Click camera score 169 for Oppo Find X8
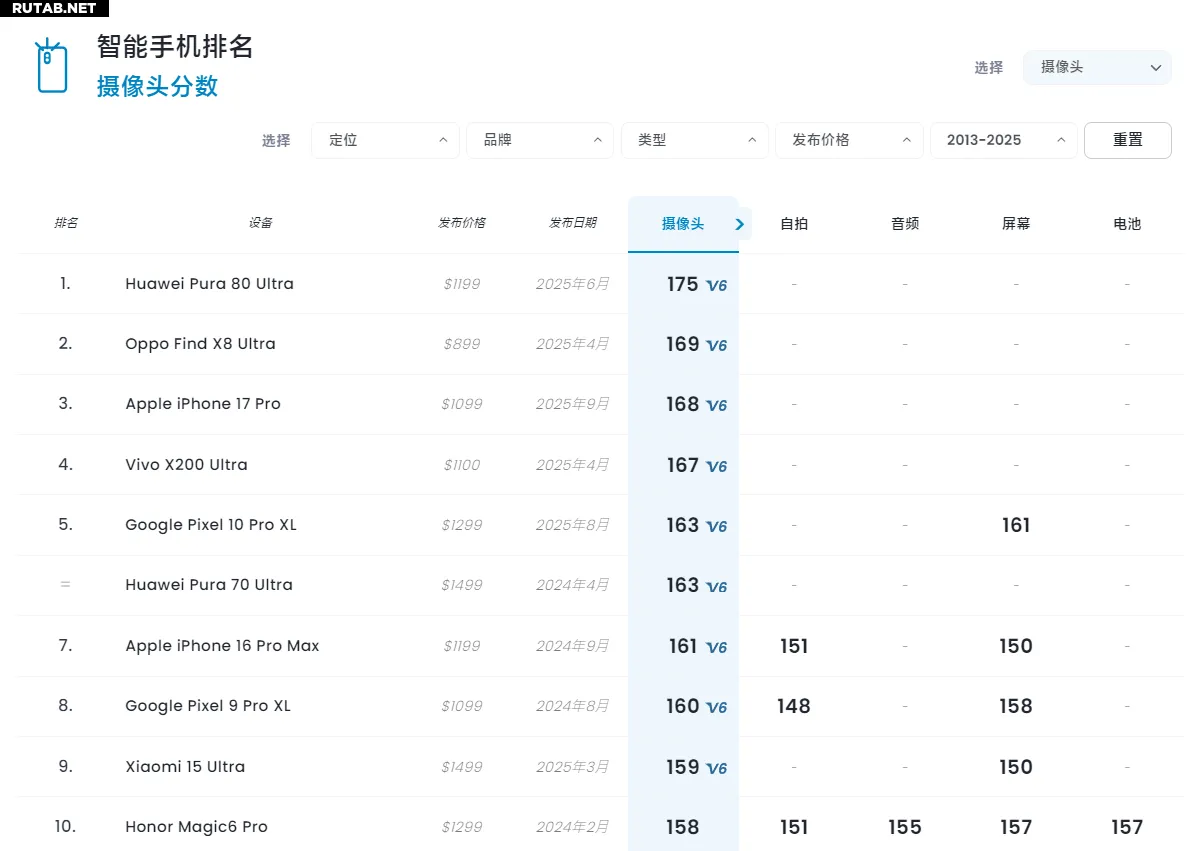 click(x=682, y=344)
